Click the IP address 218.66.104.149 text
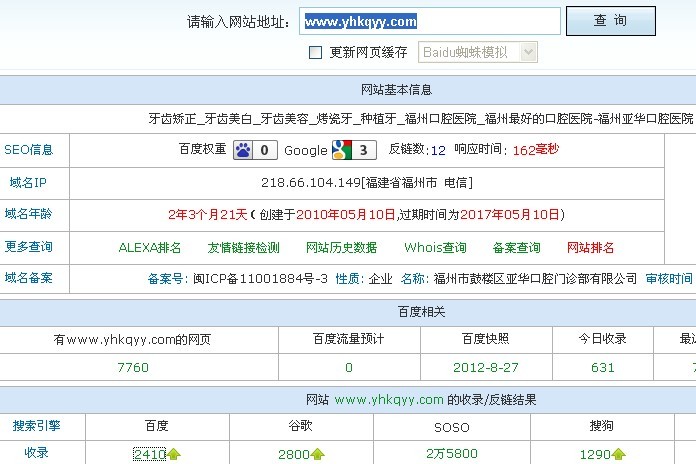 pyautogui.click(x=311, y=183)
